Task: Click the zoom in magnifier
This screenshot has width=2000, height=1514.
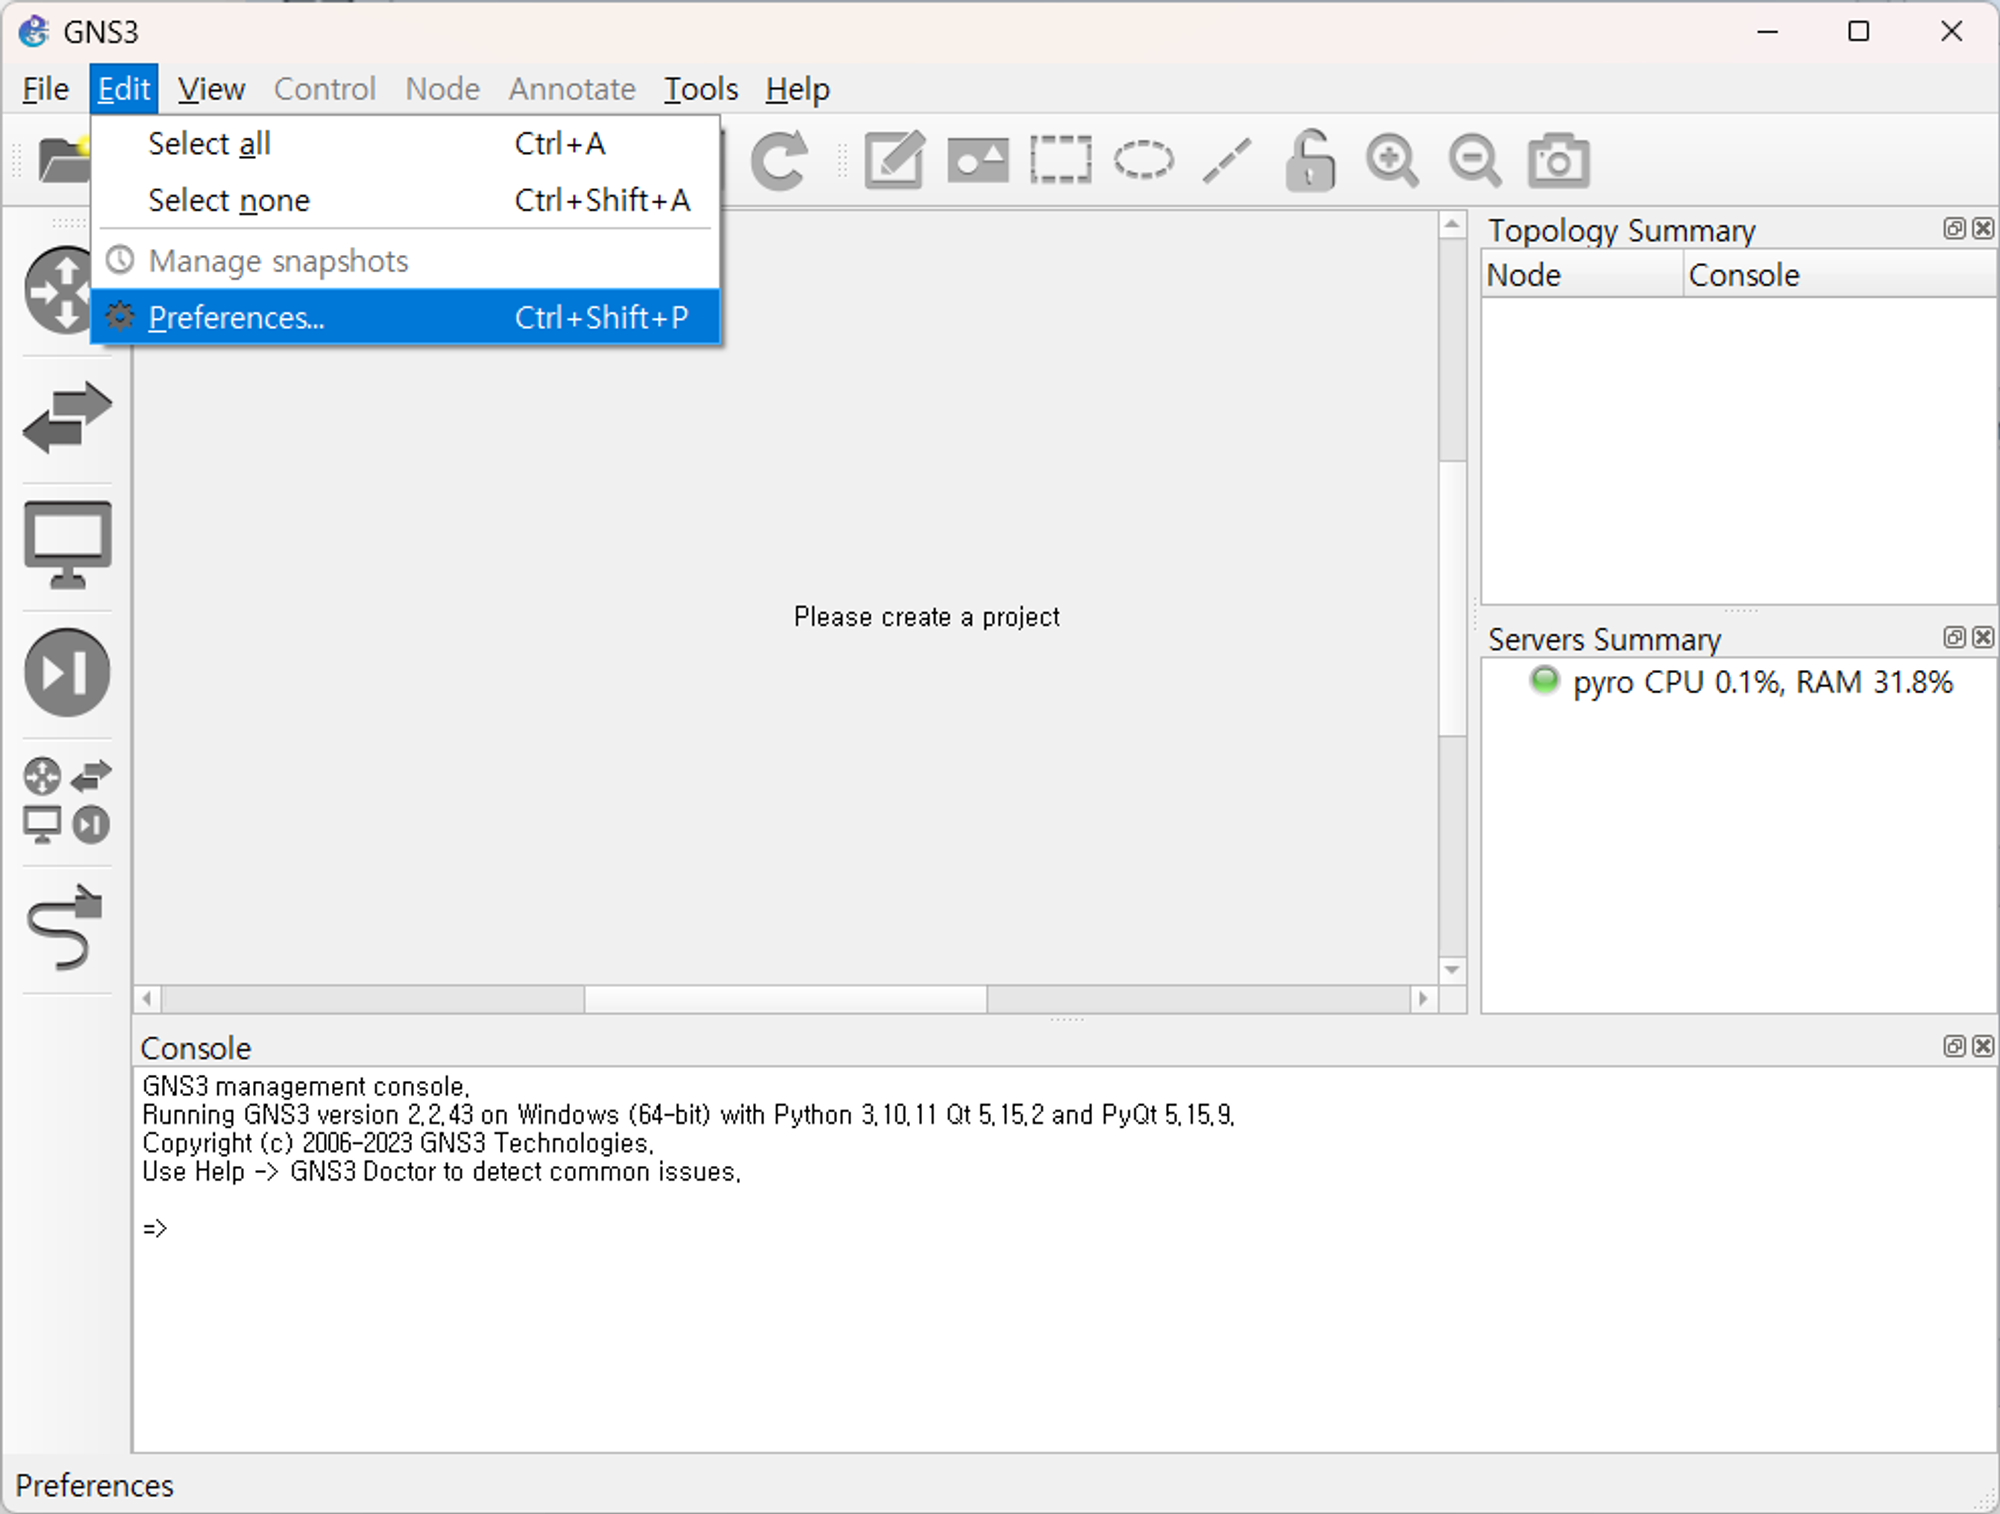Action: (x=1393, y=160)
